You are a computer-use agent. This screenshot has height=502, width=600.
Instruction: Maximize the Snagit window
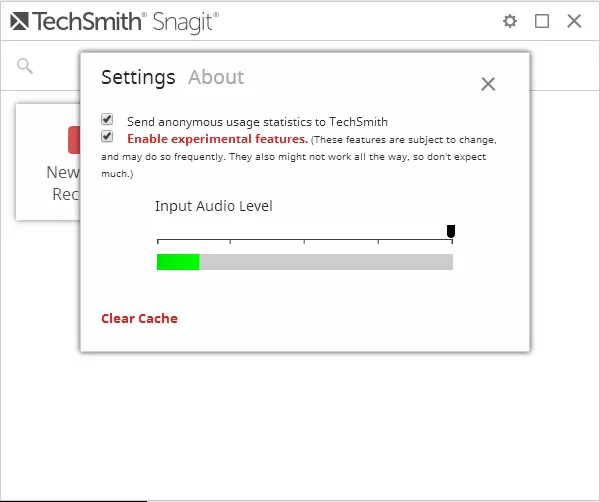(542, 21)
